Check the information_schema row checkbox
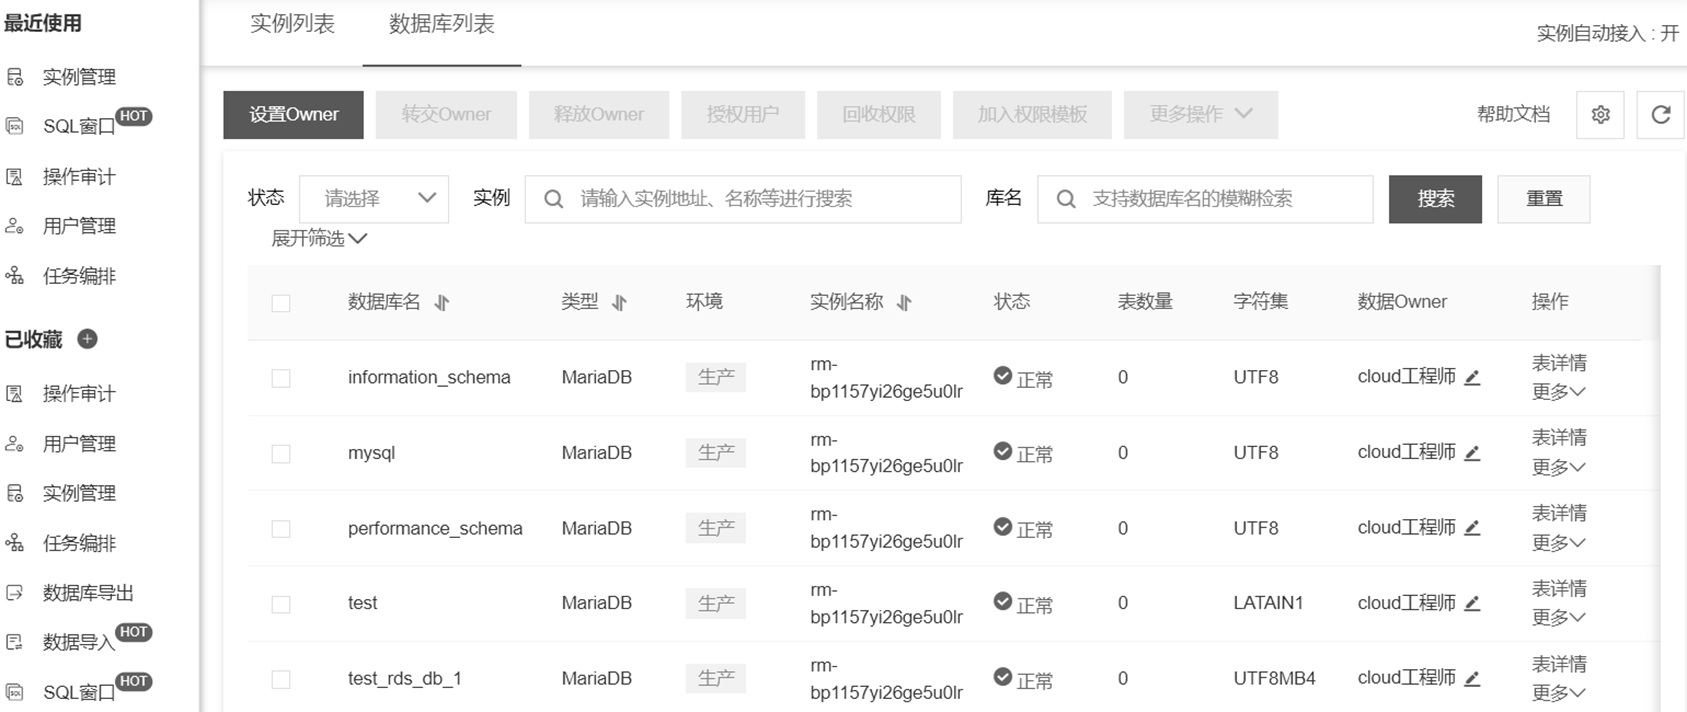1687x712 pixels. tap(281, 378)
